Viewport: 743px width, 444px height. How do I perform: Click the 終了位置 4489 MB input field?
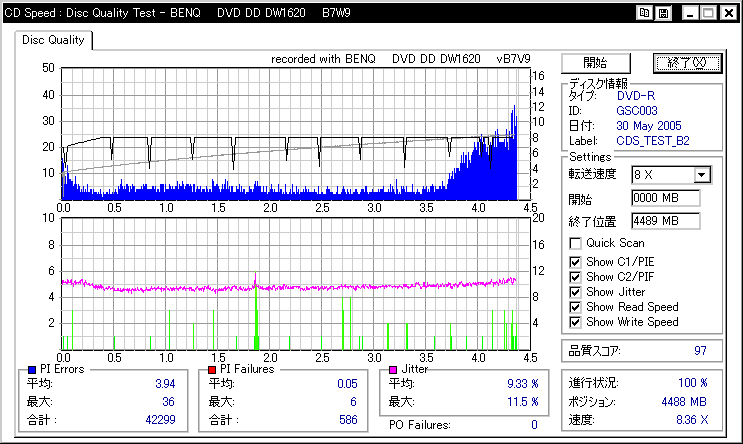pos(666,221)
